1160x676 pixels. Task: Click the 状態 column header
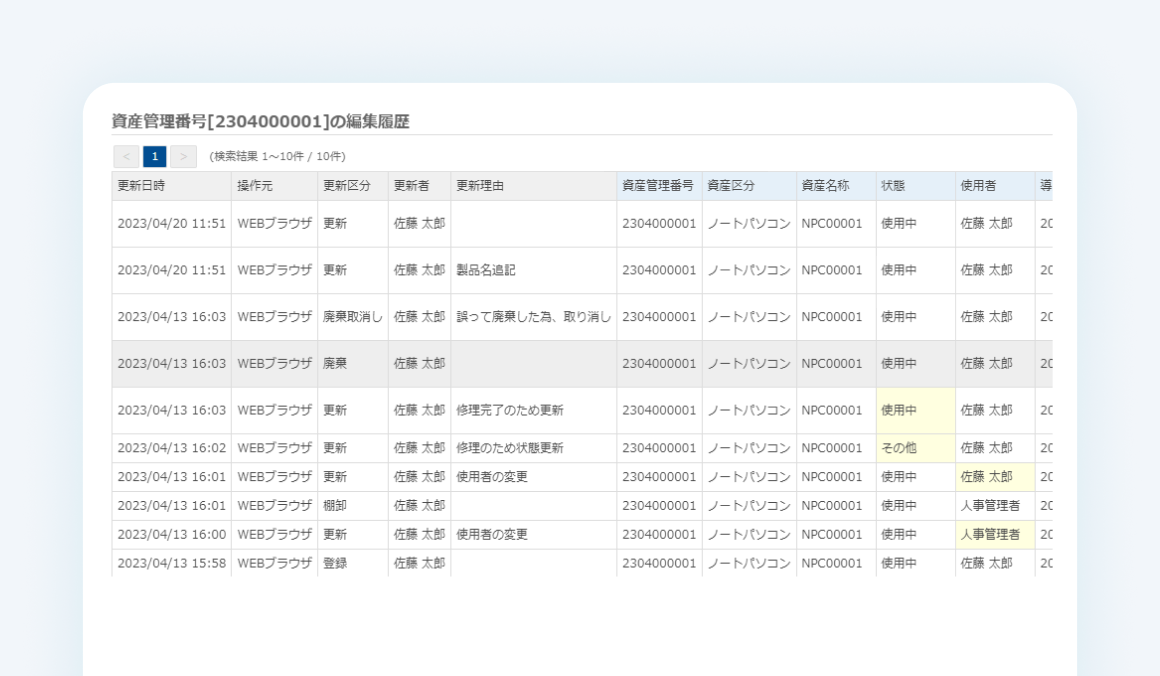pos(916,186)
